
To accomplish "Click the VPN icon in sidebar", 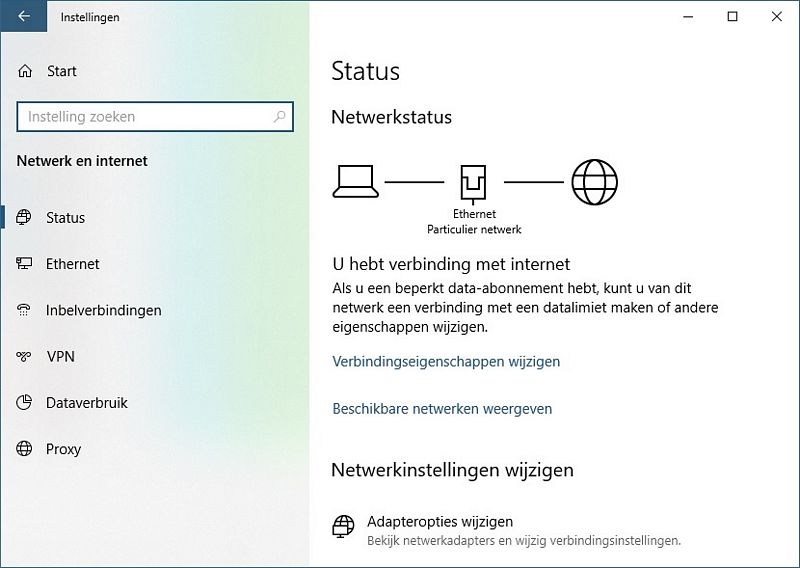I will pos(23,356).
